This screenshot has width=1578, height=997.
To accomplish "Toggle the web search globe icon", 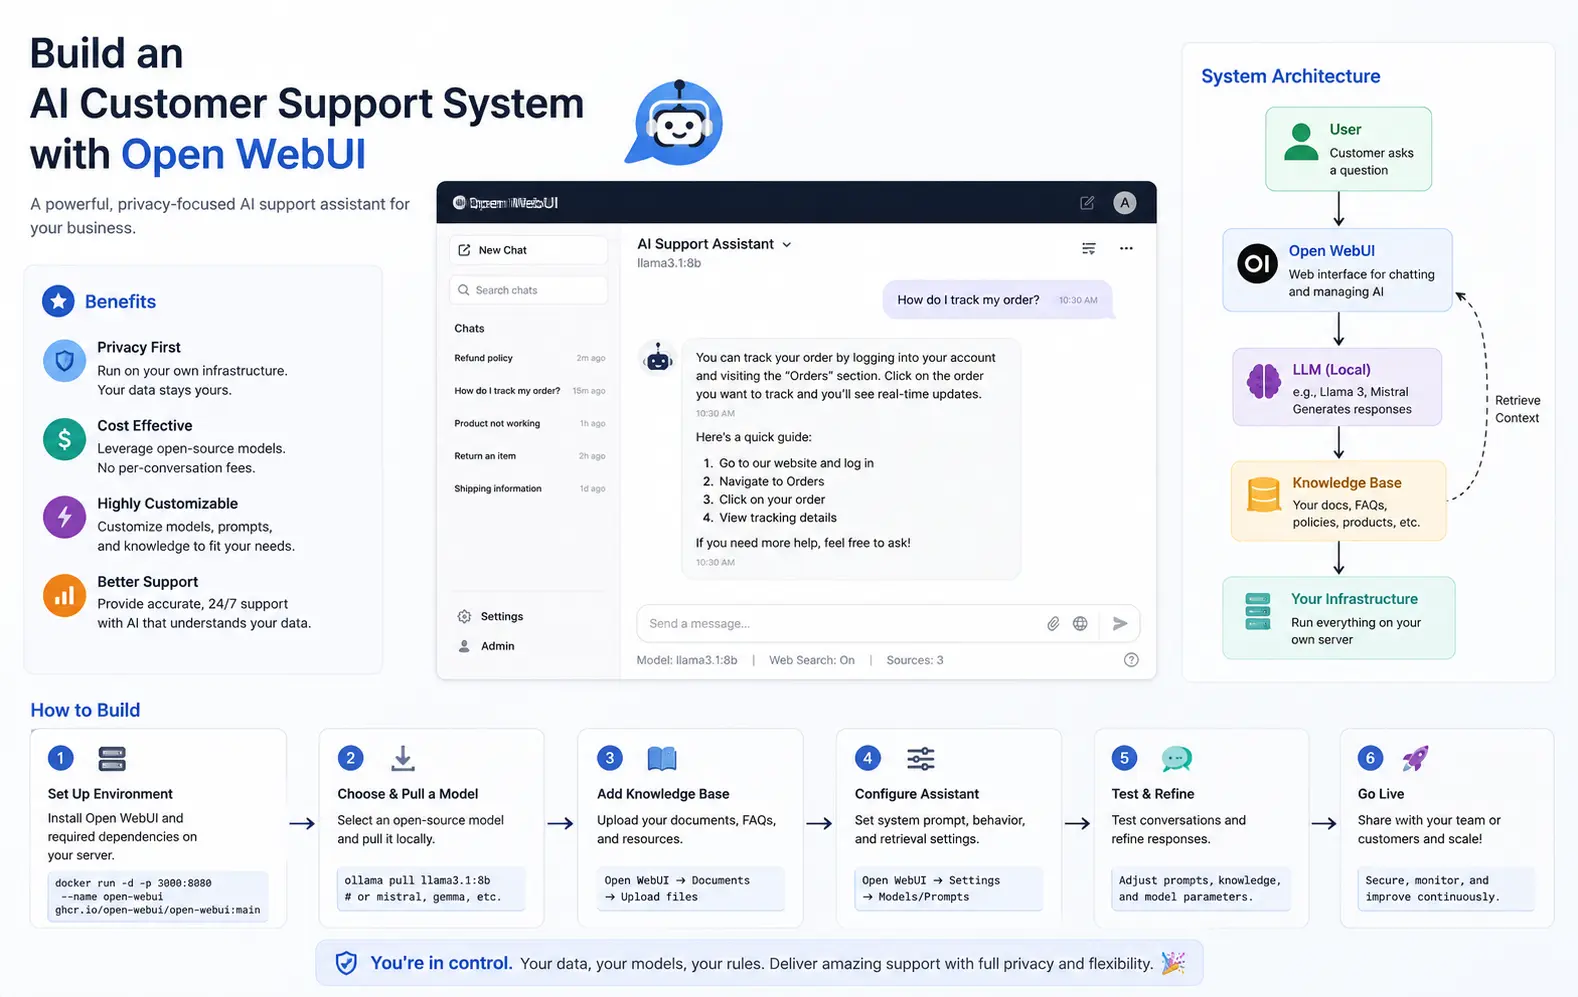I will click(1080, 624).
